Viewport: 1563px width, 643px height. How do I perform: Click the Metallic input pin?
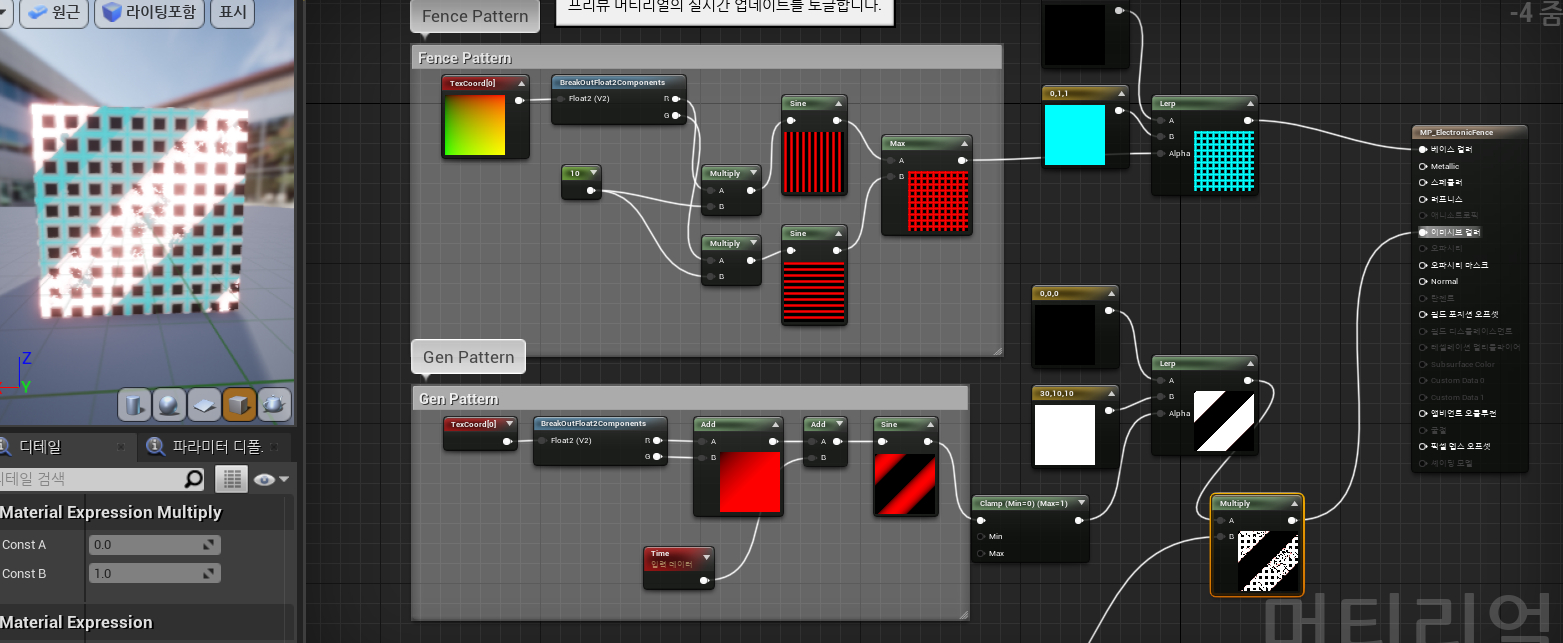pyautogui.click(x=1423, y=166)
